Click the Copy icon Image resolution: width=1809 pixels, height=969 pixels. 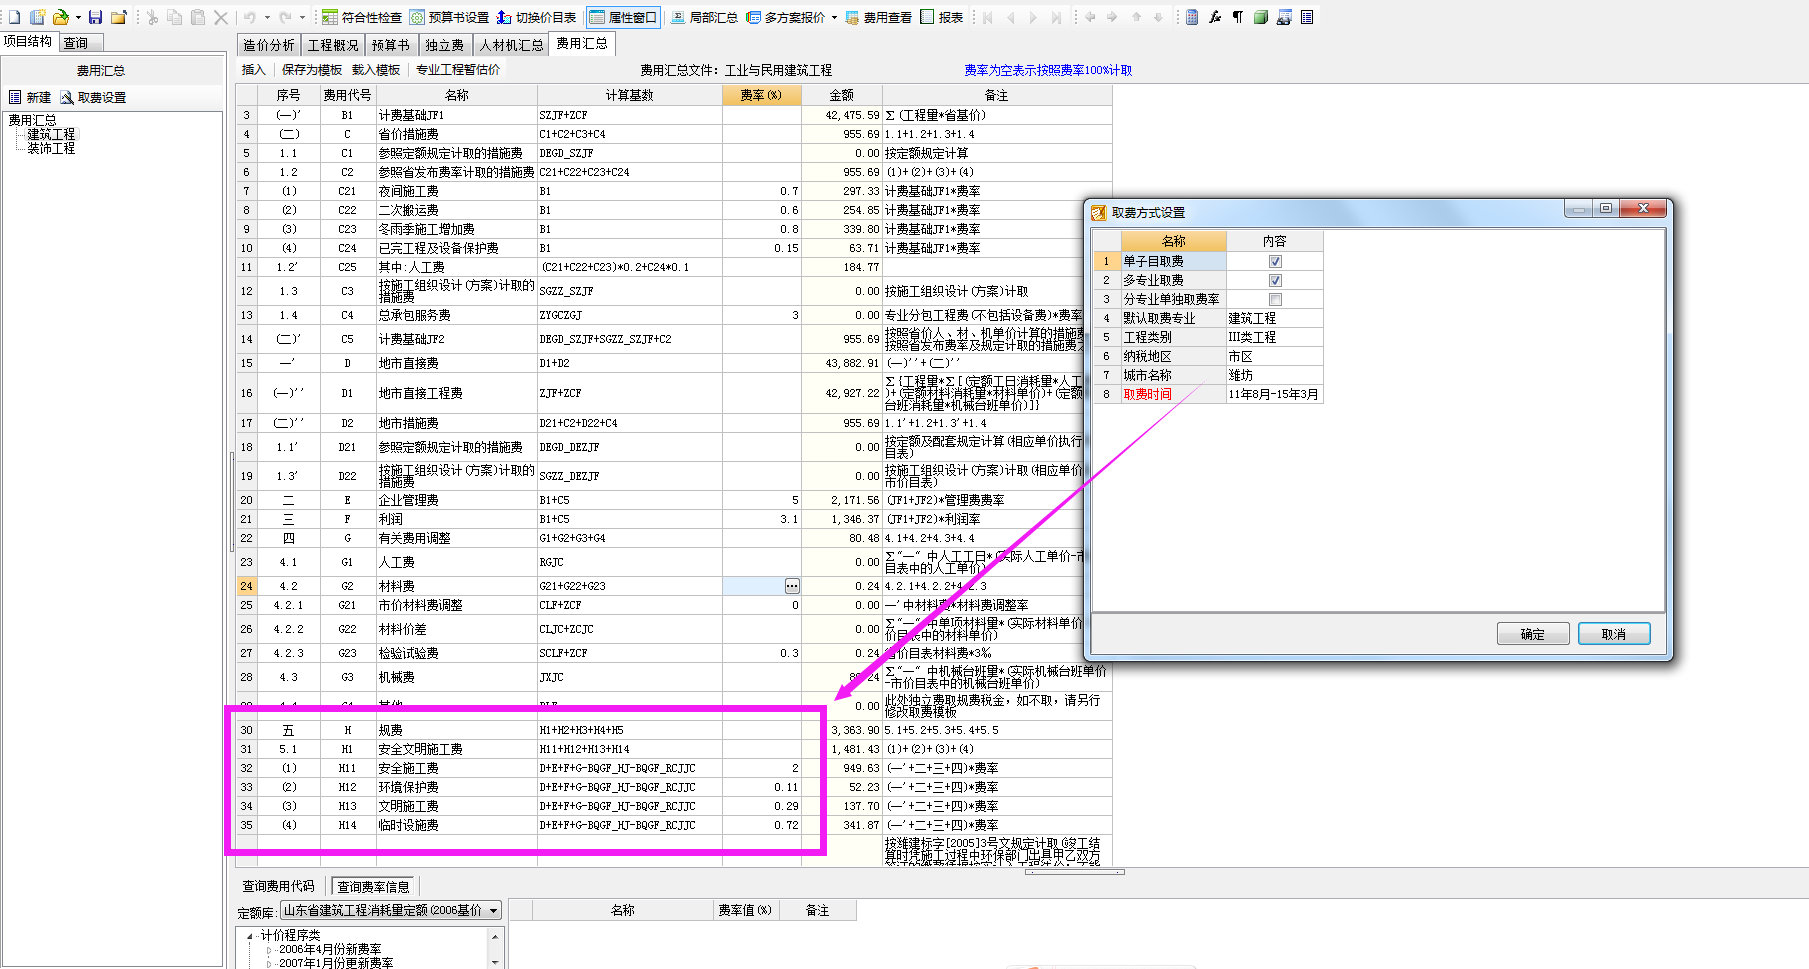pos(175,17)
